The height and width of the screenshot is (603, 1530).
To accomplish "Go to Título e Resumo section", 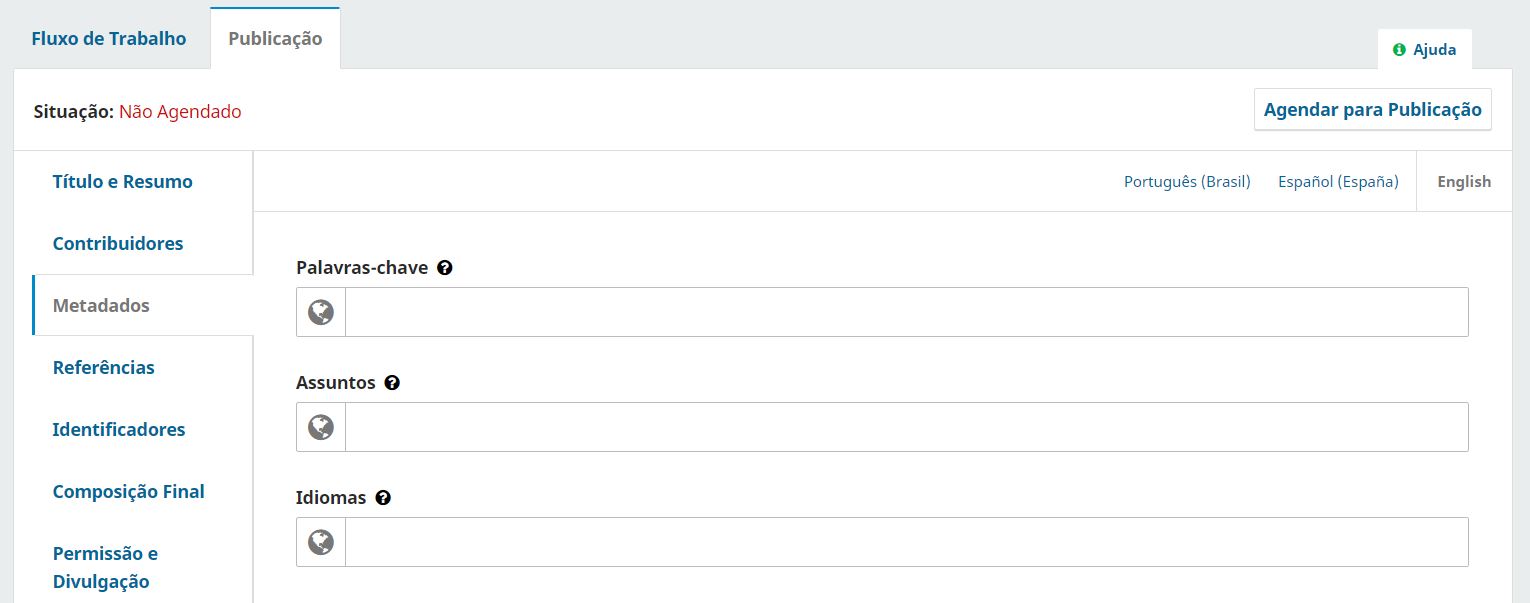I will point(123,182).
